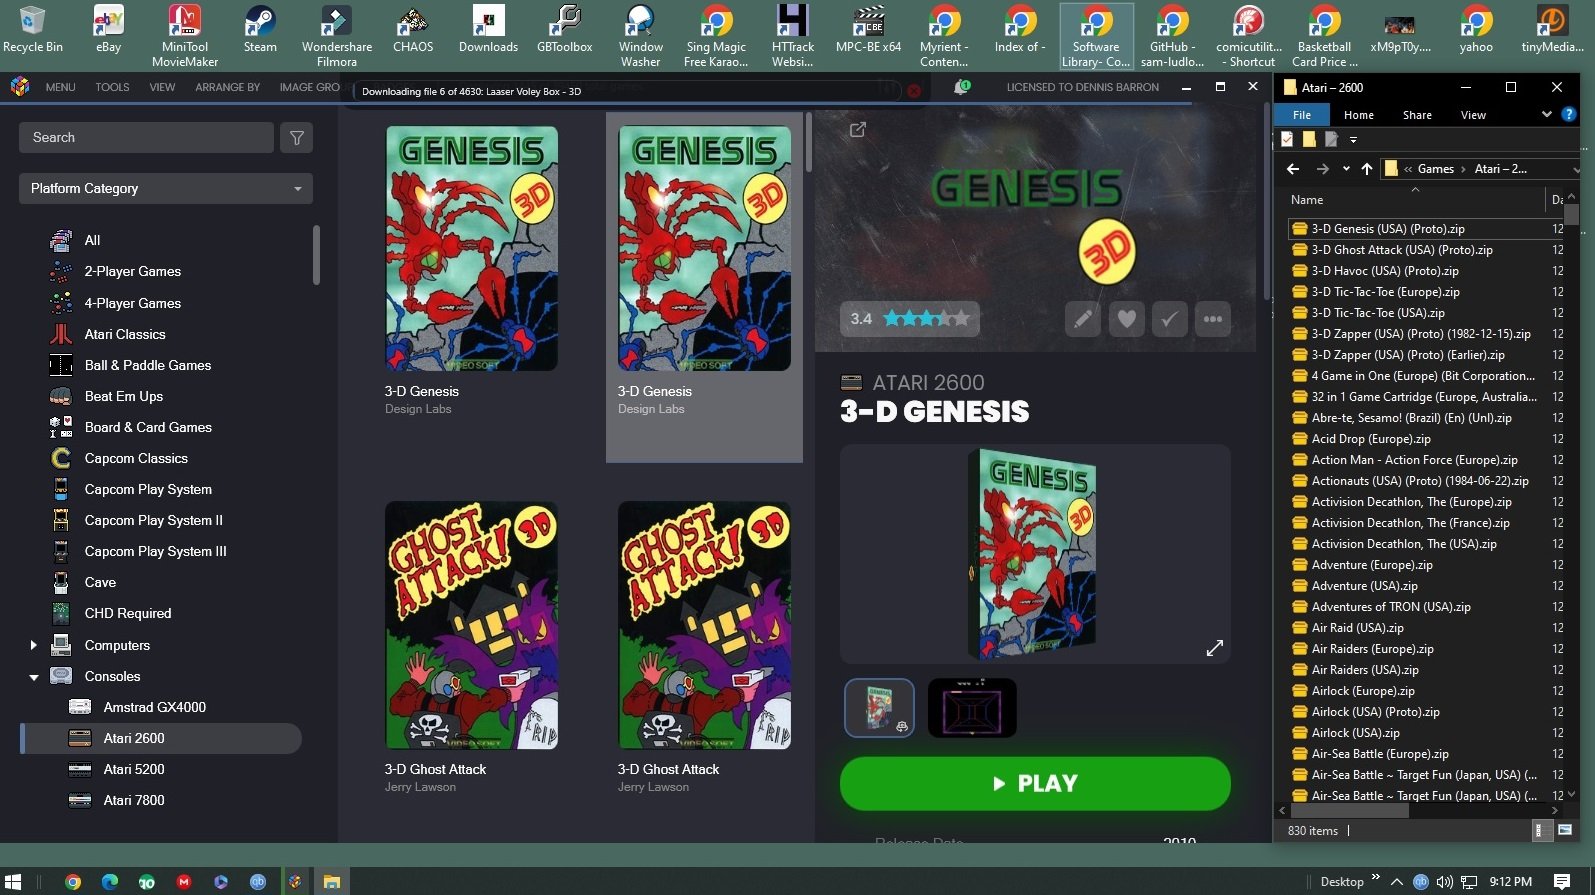Open the GBToolbox desktop icon
This screenshot has height=895, width=1595.
tap(565, 28)
